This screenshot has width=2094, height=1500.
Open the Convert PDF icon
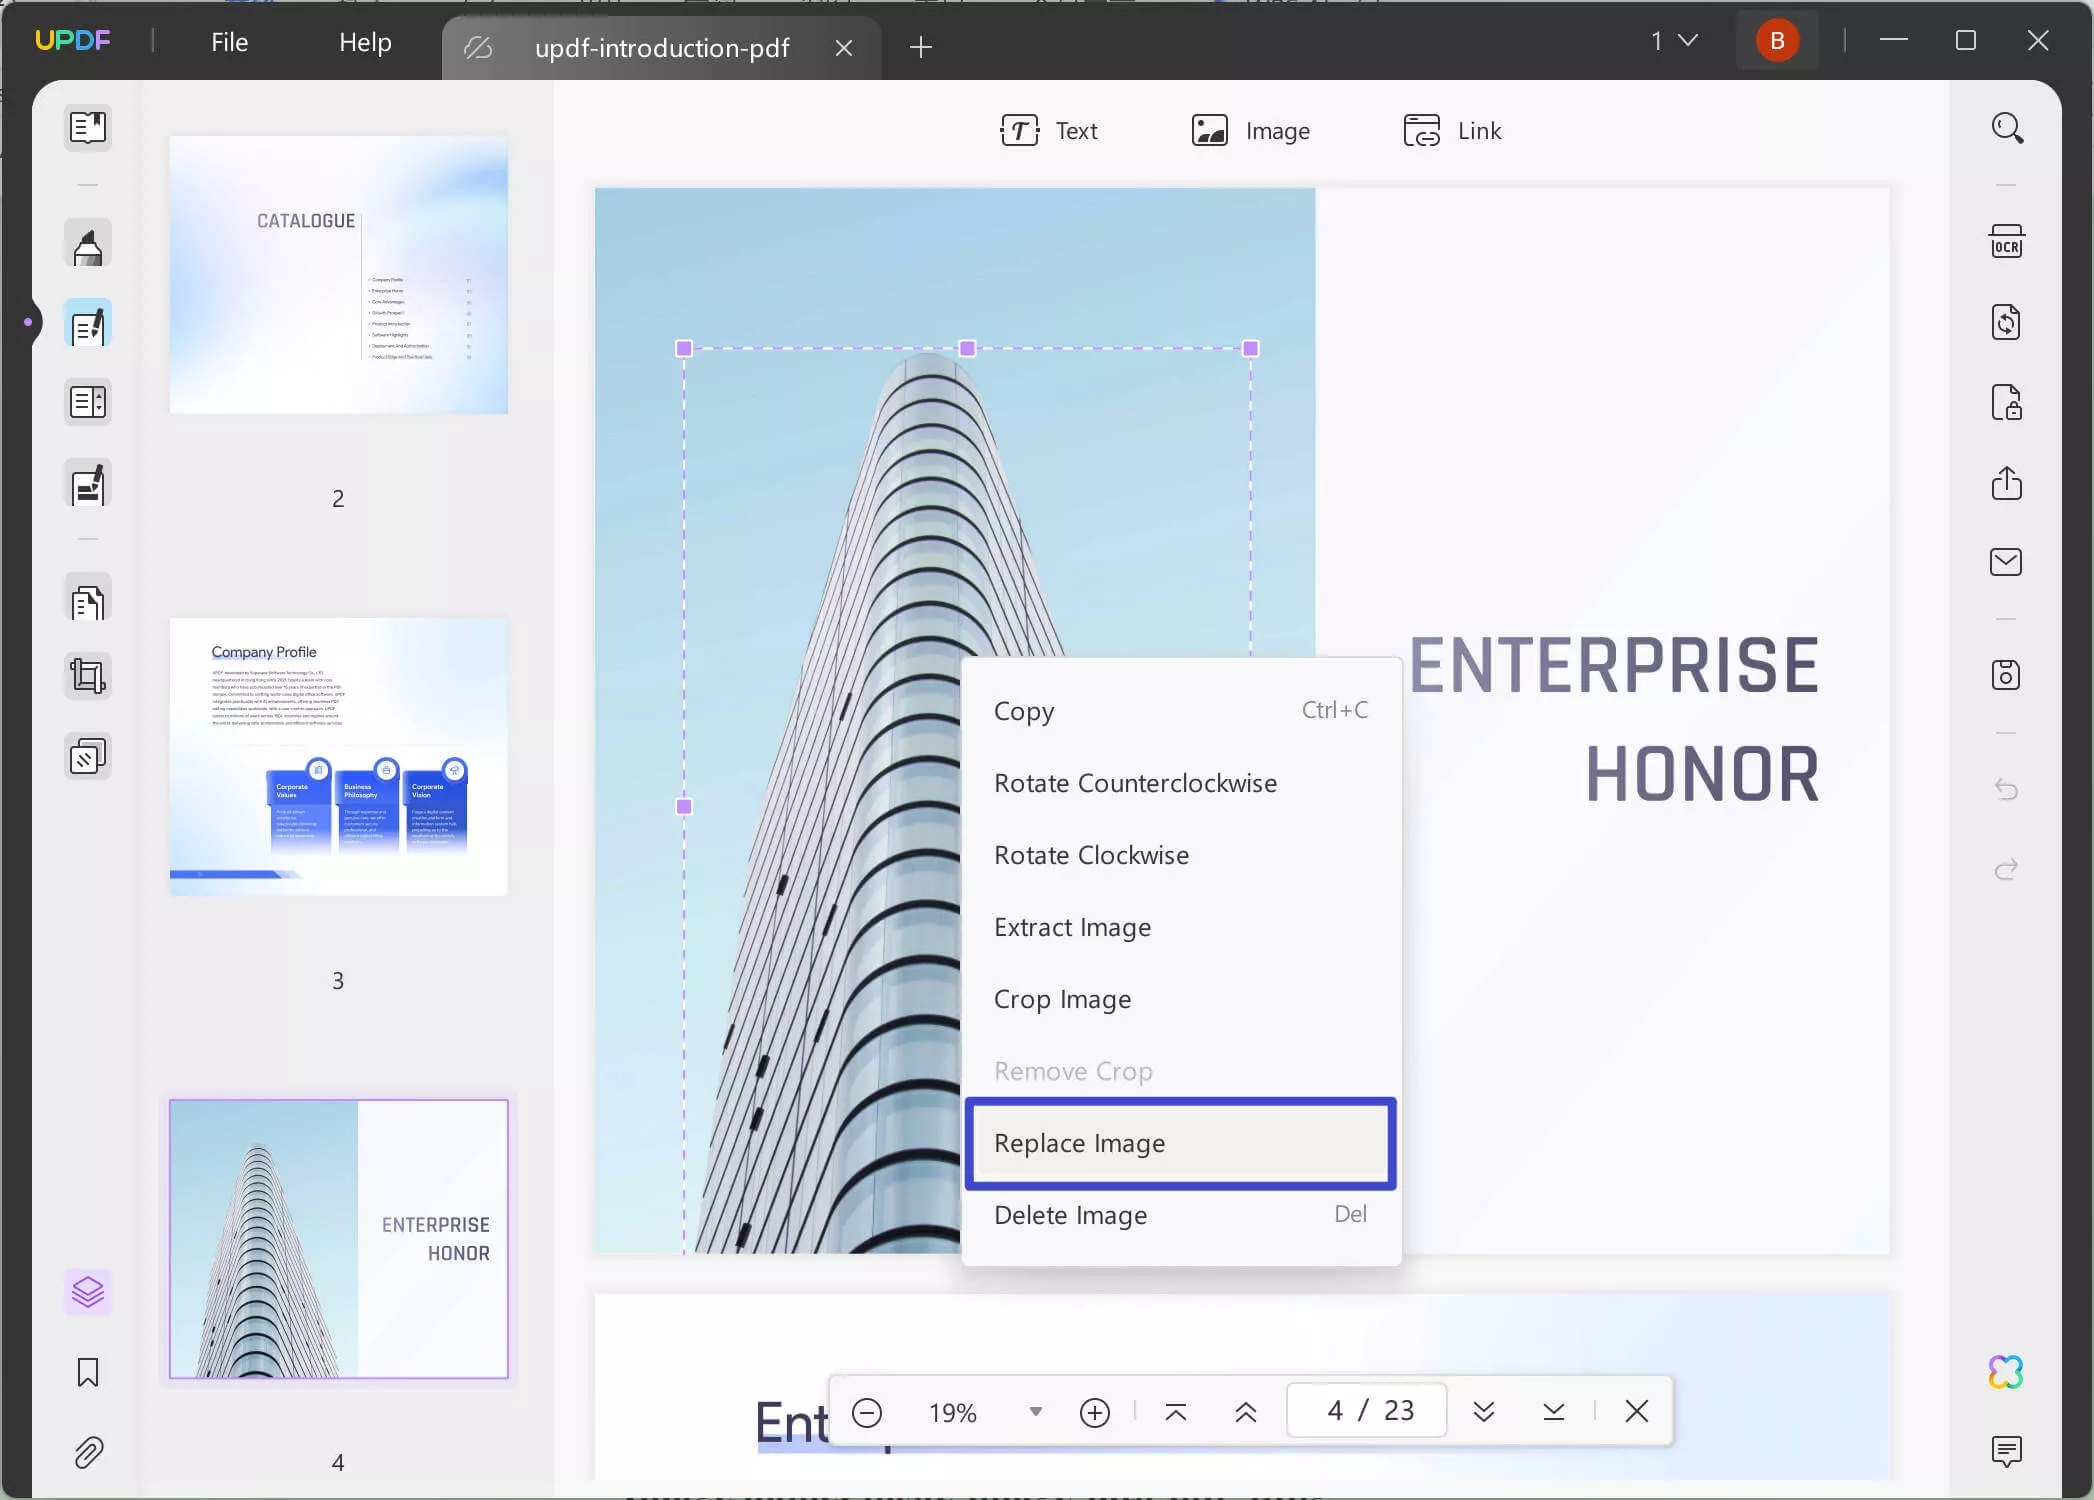[2007, 322]
